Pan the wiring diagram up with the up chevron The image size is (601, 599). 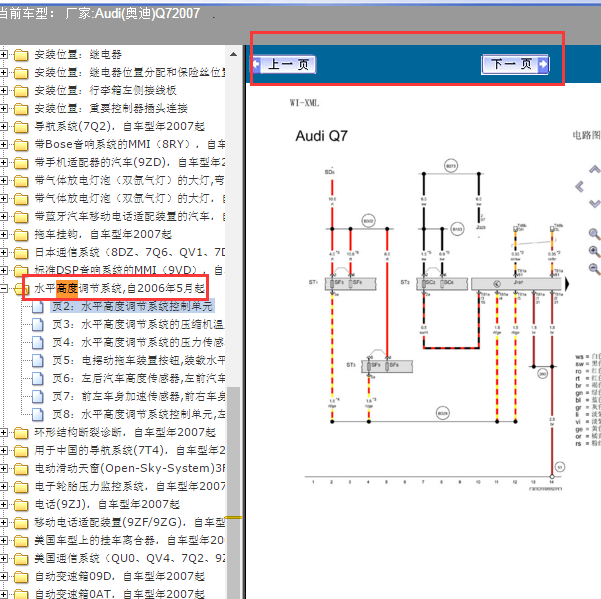pos(594,169)
